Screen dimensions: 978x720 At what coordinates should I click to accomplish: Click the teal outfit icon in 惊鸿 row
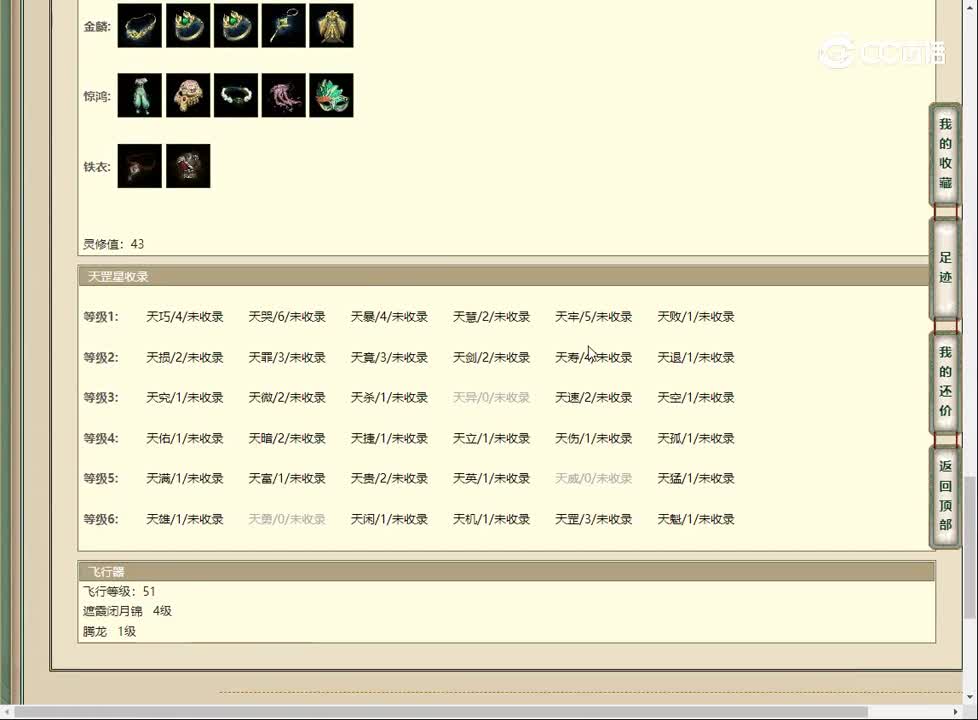pos(140,95)
